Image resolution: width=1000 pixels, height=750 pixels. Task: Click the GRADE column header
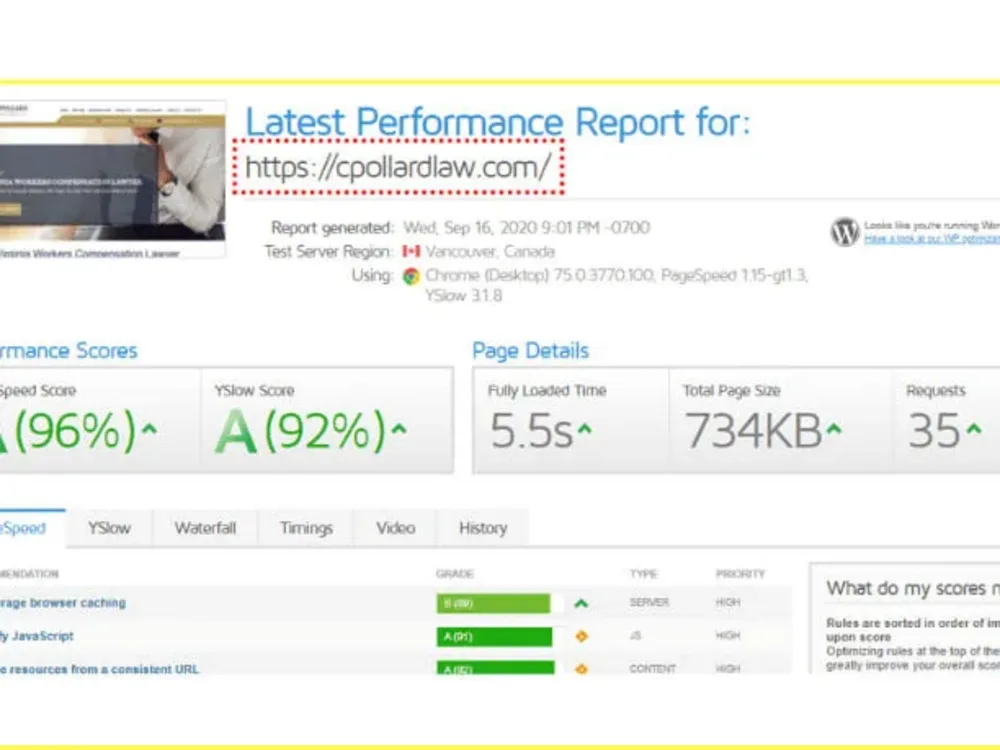click(x=455, y=574)
